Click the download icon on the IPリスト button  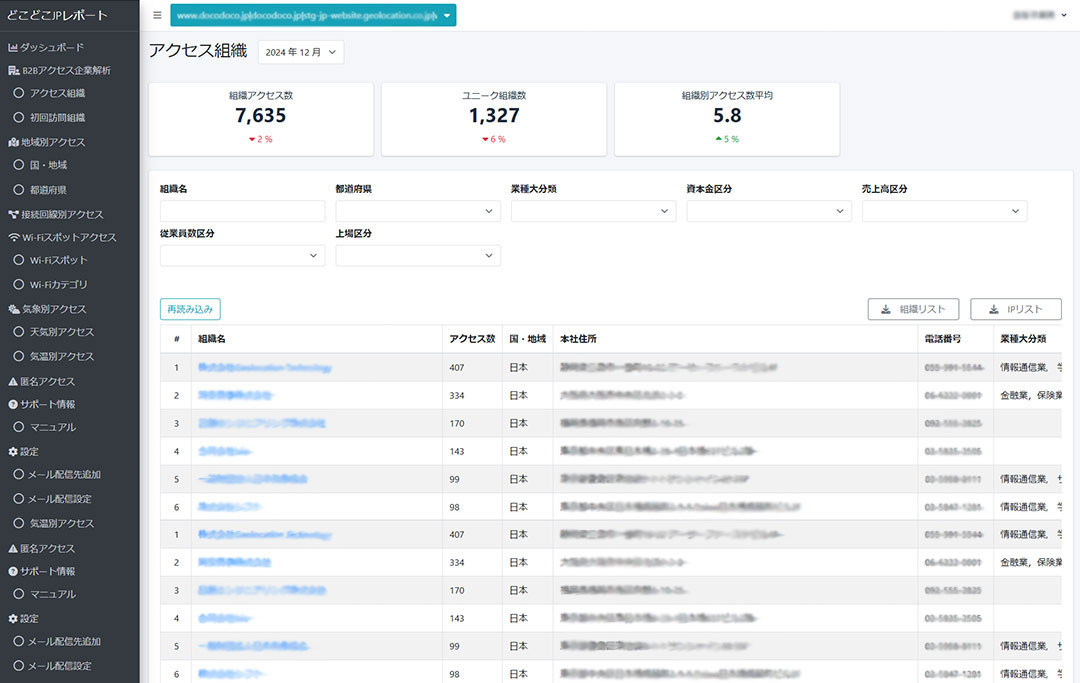[x=995, y=310]
